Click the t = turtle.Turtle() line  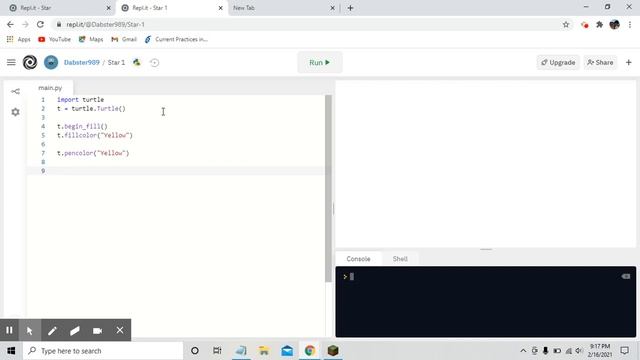[x=91, y=109]
